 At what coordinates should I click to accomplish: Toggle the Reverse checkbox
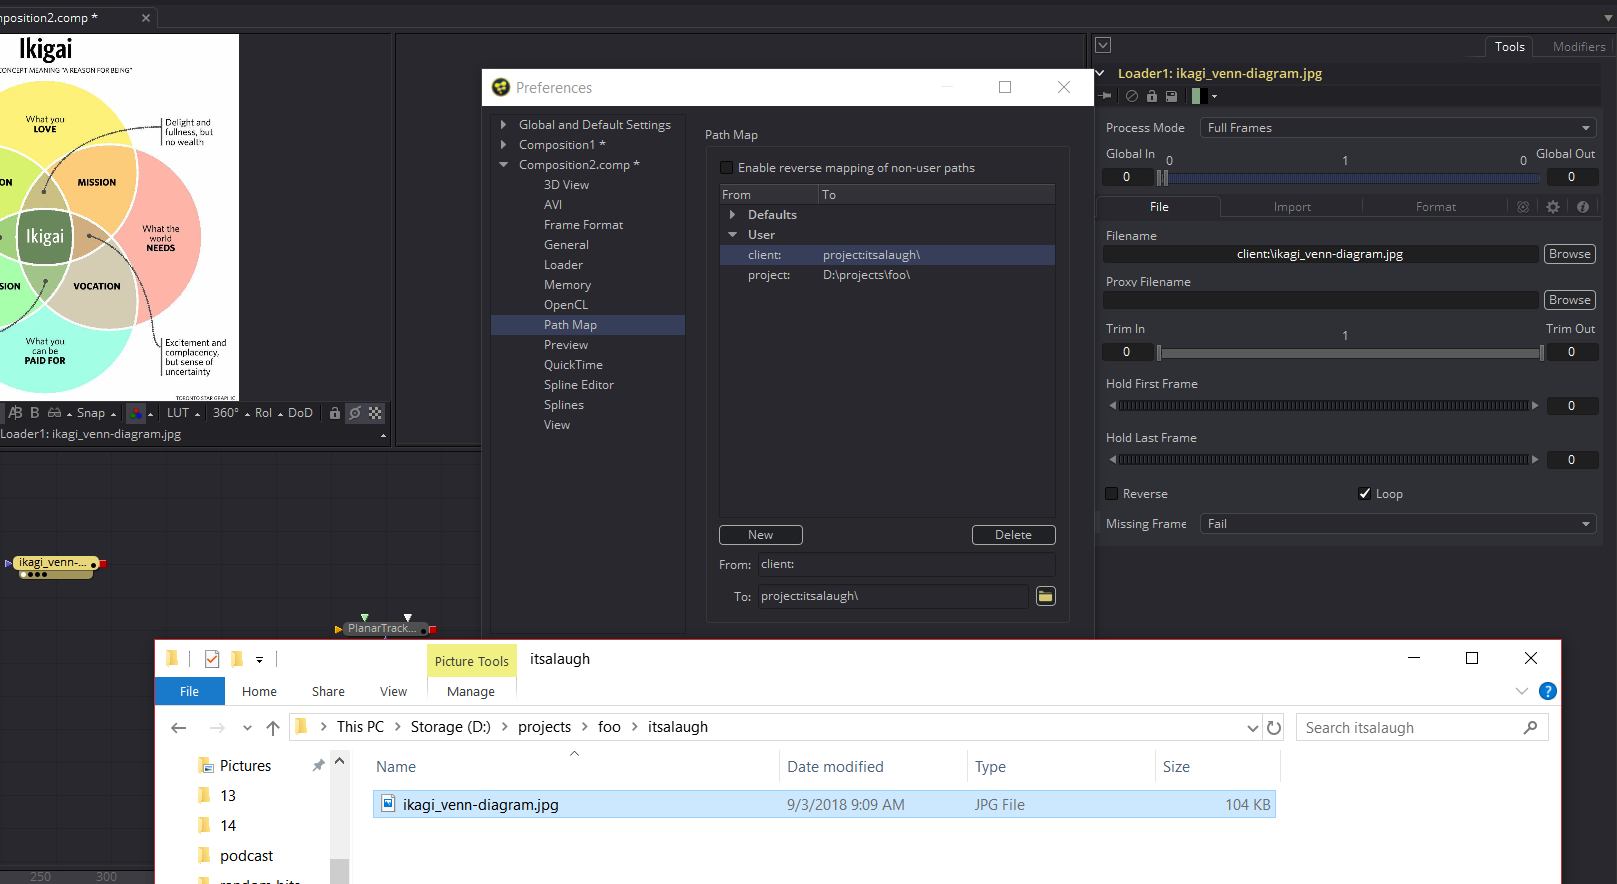click(x=1111, y=494)
